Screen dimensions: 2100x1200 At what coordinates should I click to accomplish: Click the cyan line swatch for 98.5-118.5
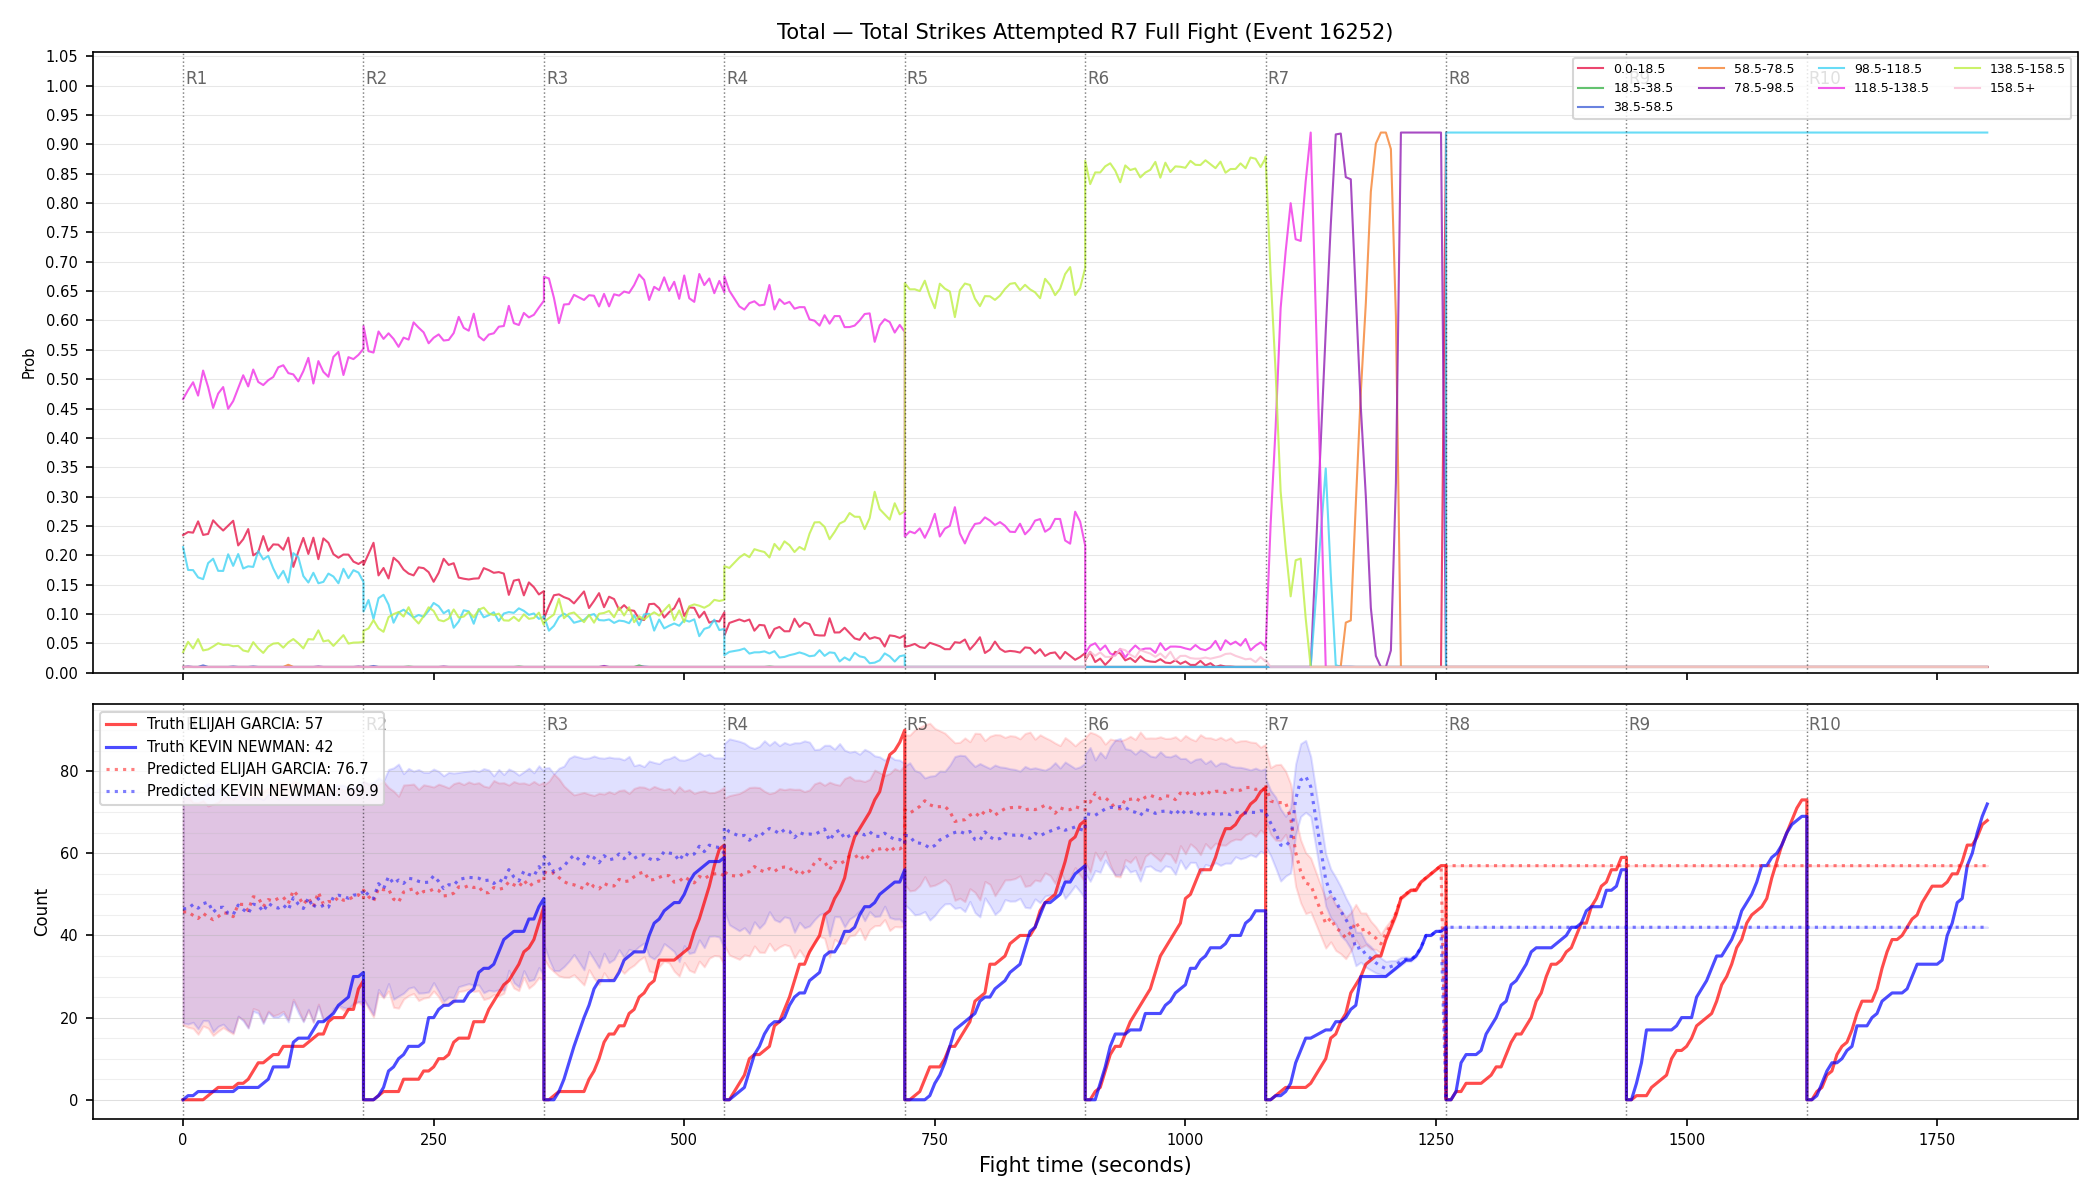1832,69
